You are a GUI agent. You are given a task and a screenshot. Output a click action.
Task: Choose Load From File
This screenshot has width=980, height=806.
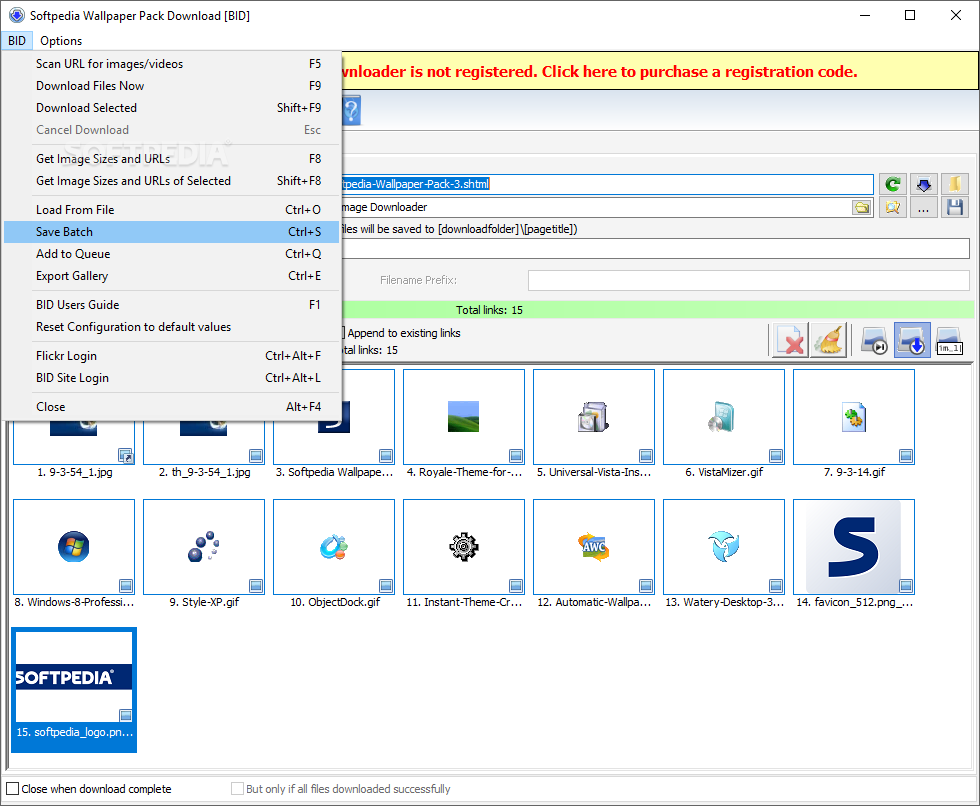[172, 210]
